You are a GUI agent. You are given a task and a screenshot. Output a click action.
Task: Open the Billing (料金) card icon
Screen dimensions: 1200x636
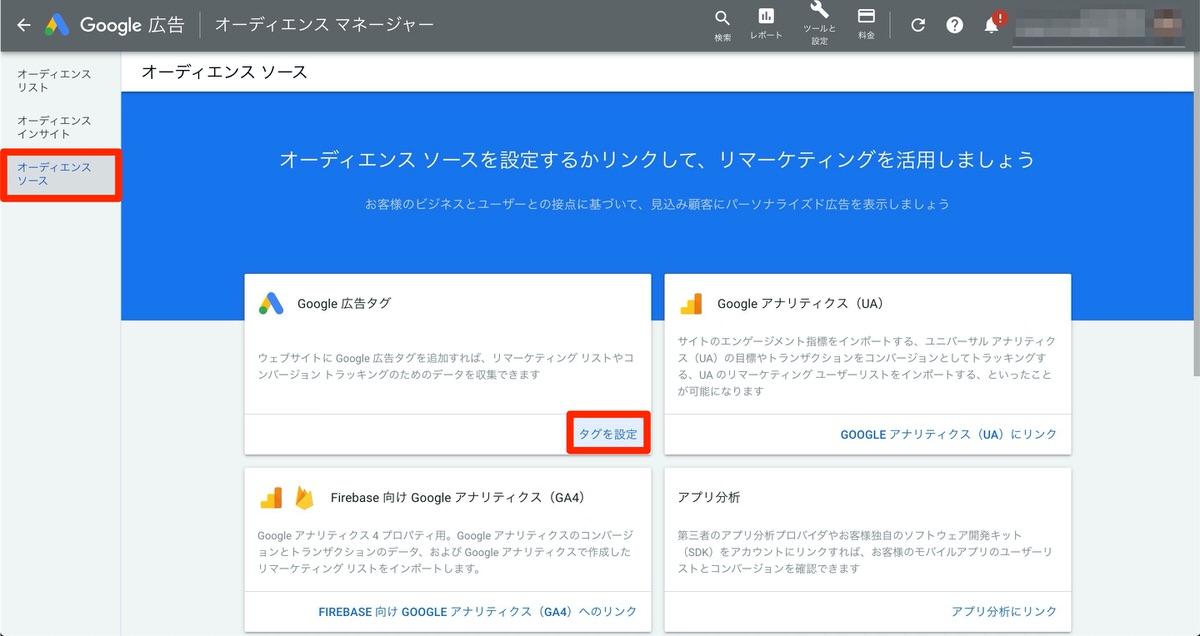tap(866, 25)
